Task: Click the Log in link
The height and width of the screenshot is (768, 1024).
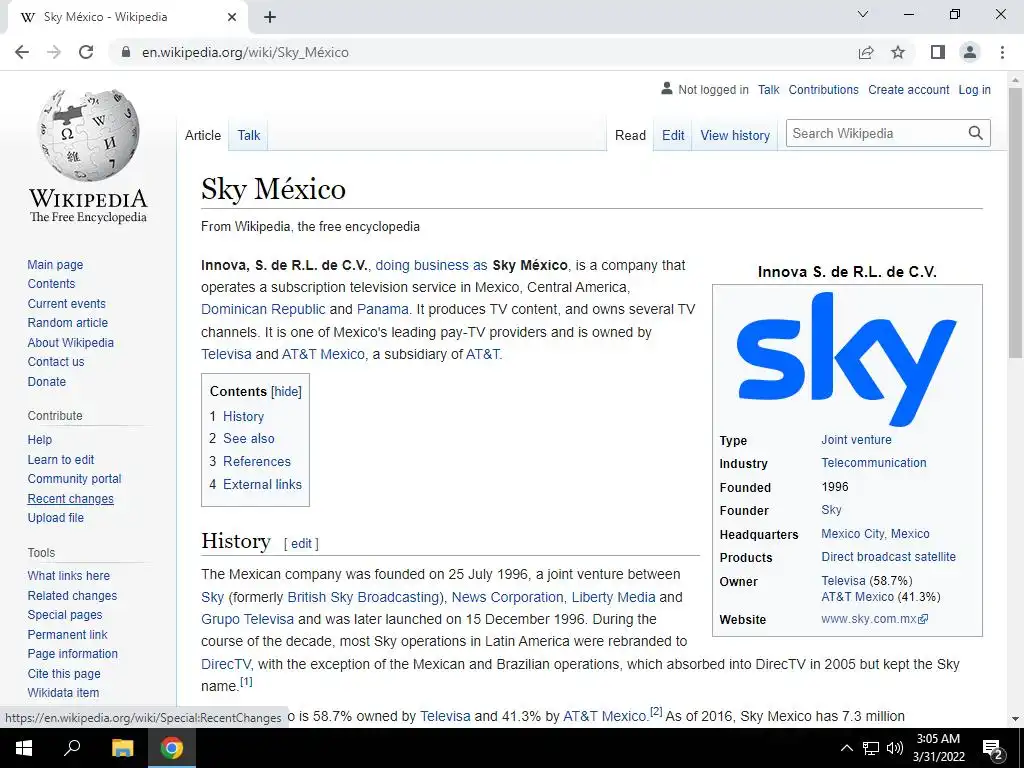Action: pos(974,89)
